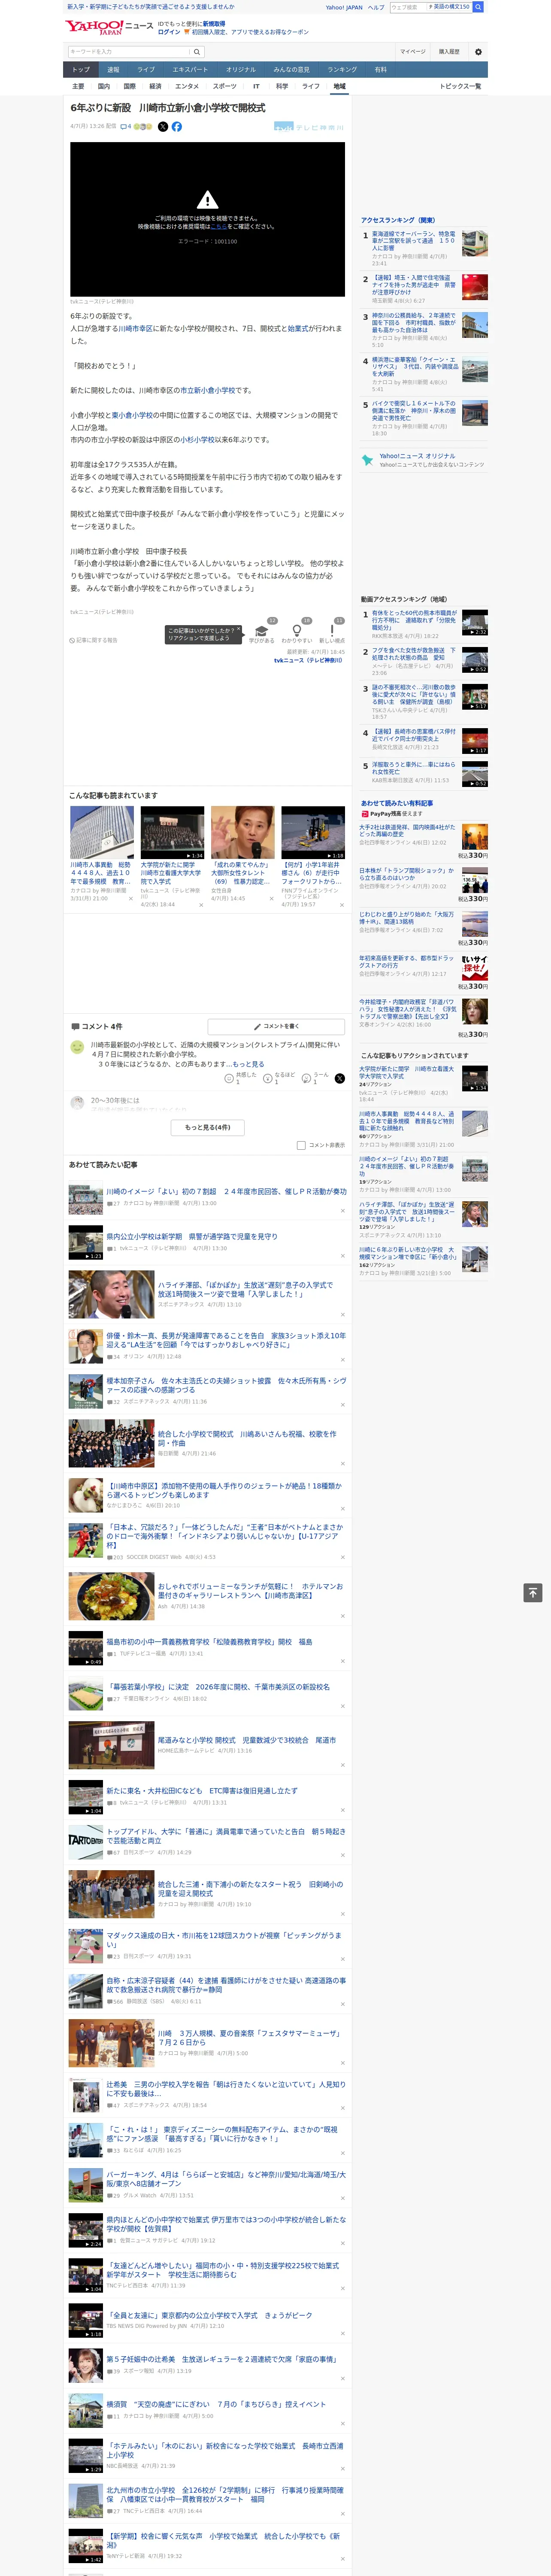Share article on X icon
The width and height of the screenshot is (551, 2576).
pyautogui.click(x=163, y=127)
